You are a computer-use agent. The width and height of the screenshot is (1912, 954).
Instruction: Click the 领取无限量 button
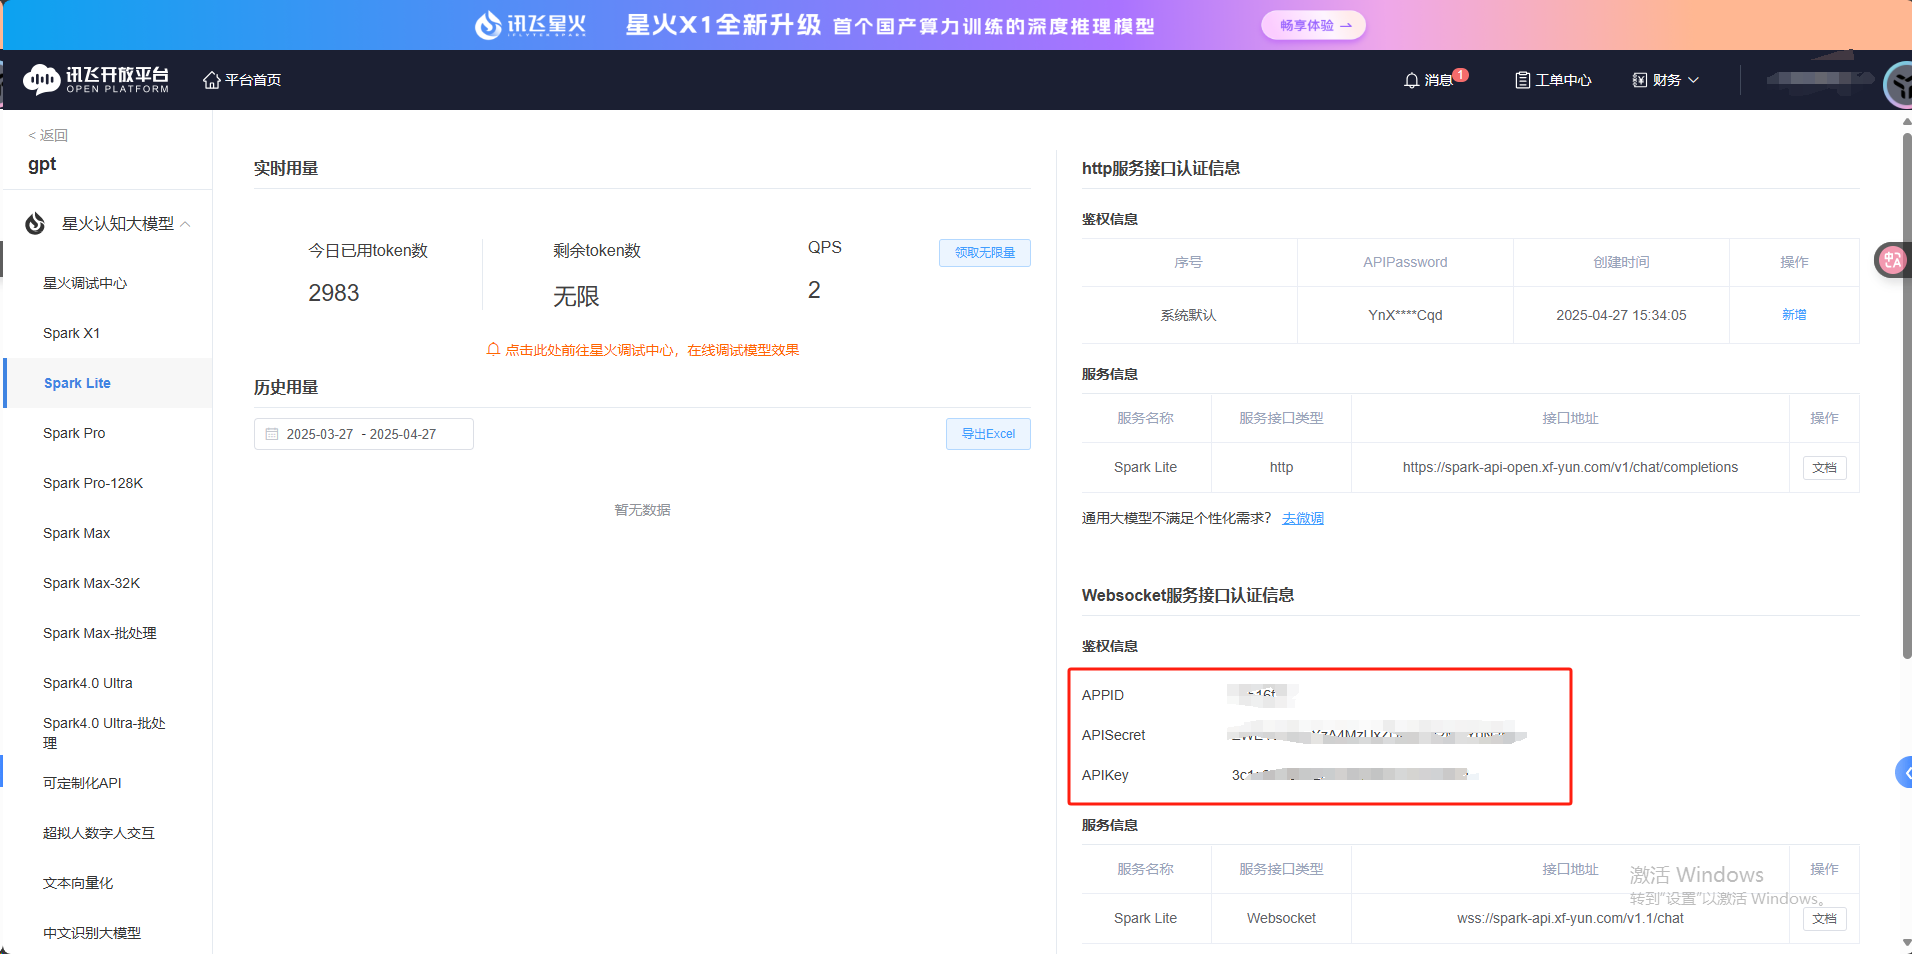984,252
